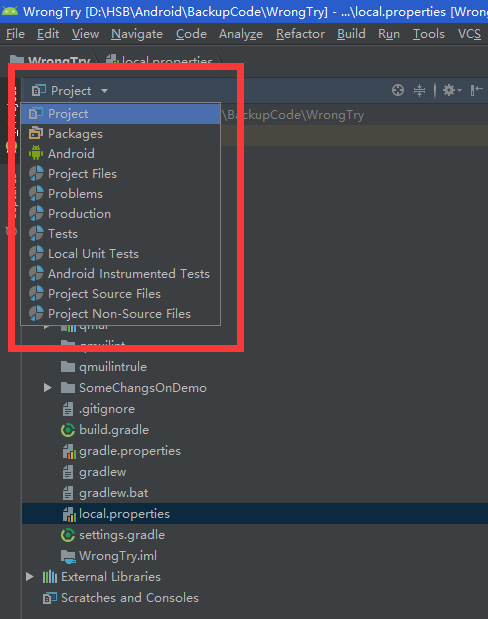
Task: Click the WrongTry.iml module icon
Action: (68, 556)
